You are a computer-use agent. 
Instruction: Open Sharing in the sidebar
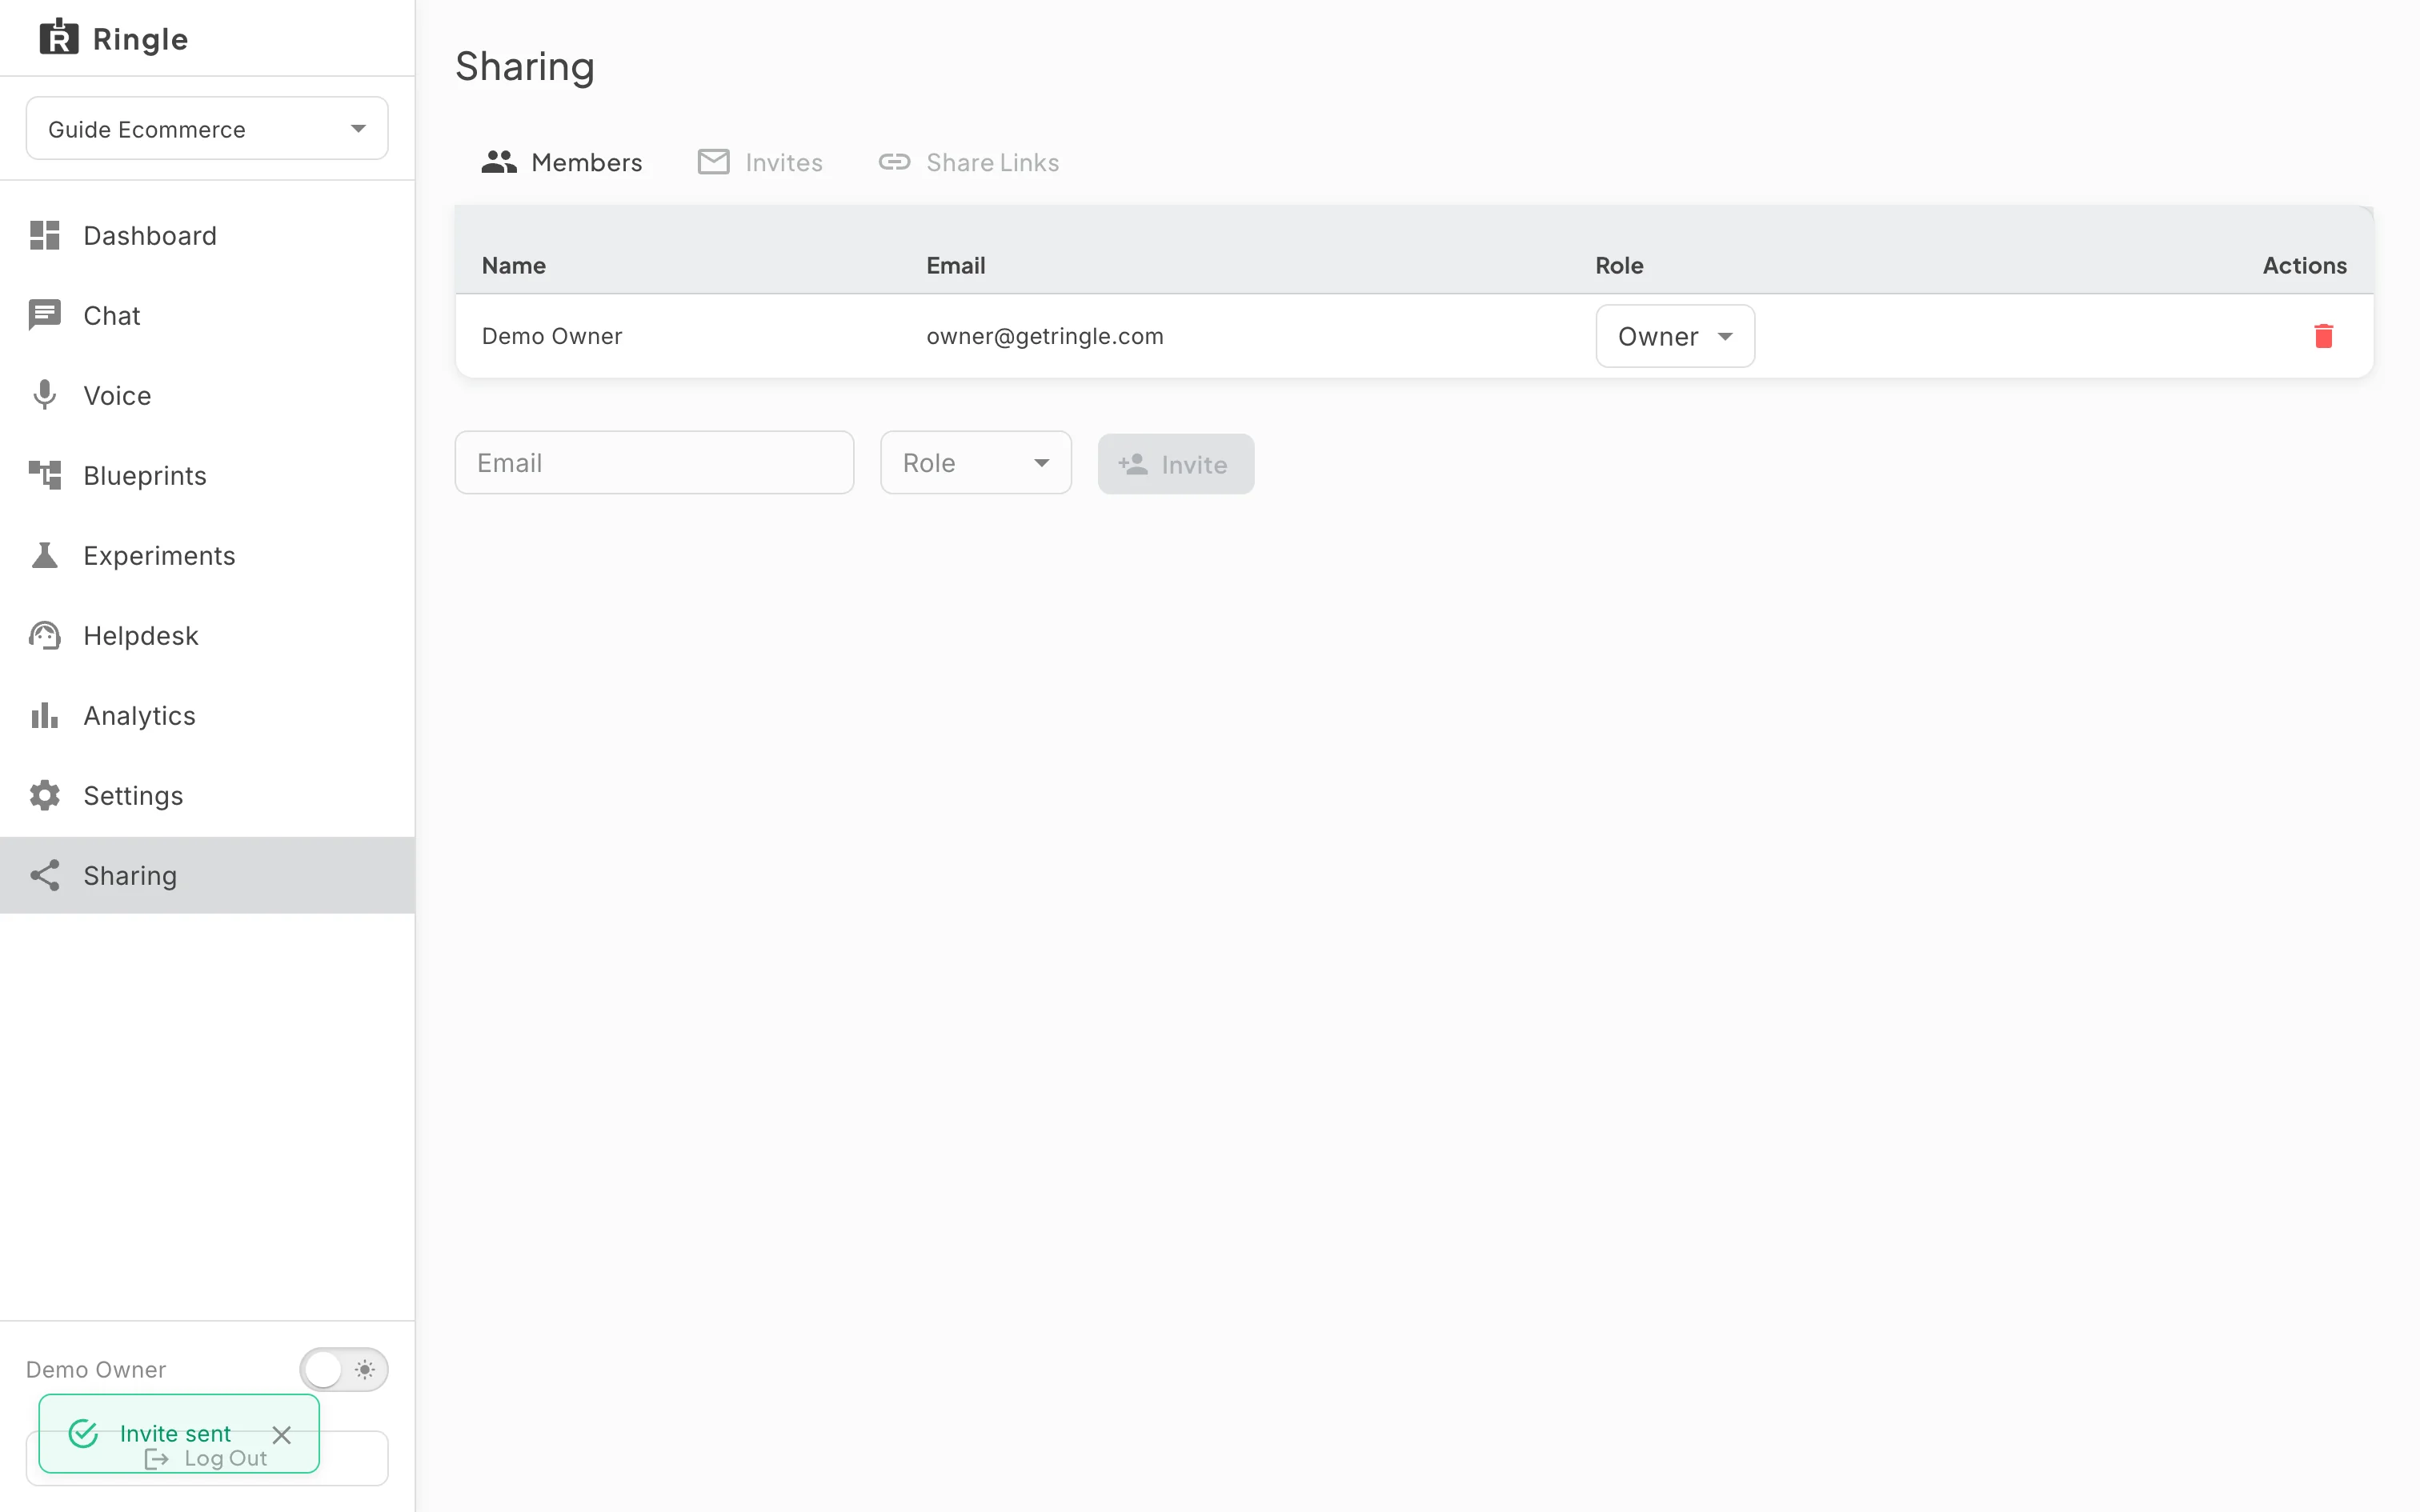(207, 875)
